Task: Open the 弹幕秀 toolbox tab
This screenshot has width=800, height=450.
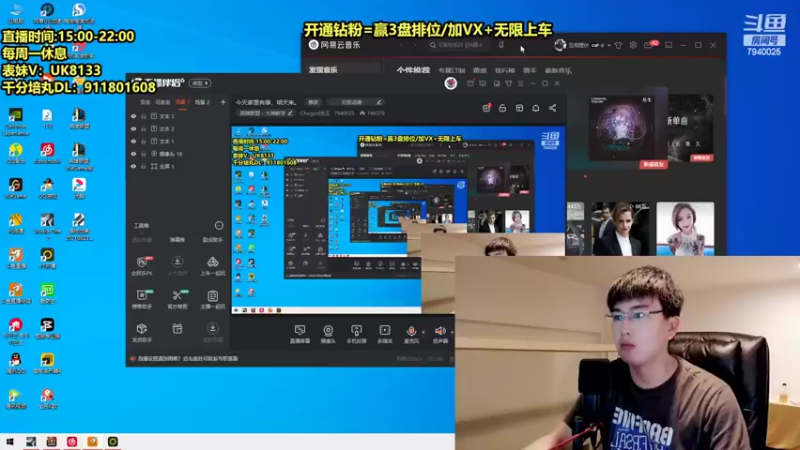Action: [177, 240]
